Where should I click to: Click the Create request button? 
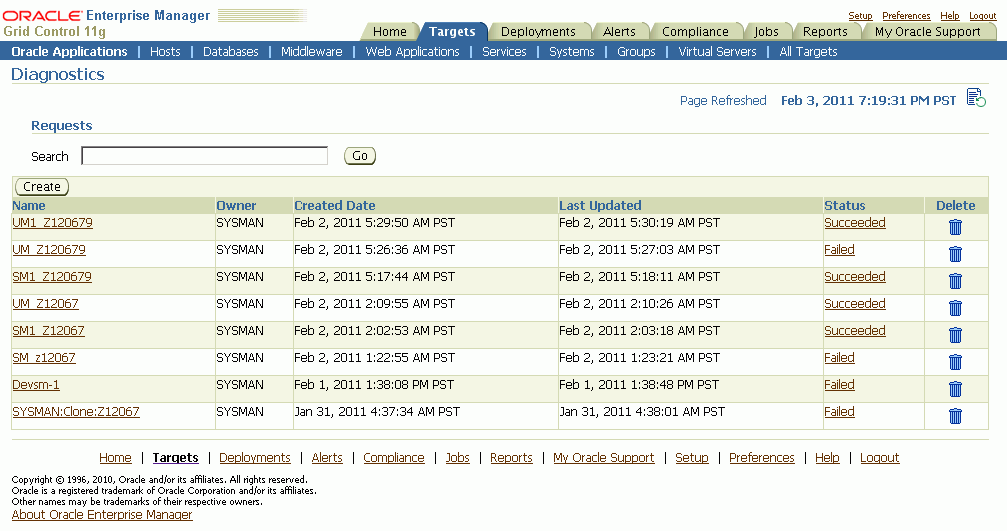pos(42,187)
